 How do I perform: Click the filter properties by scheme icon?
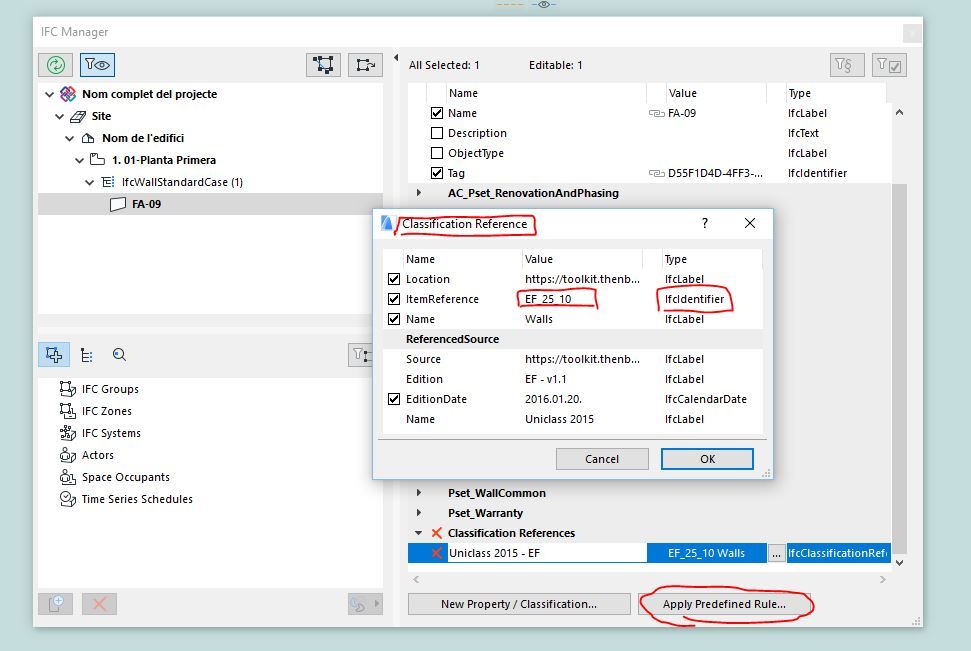click(847, 64)
